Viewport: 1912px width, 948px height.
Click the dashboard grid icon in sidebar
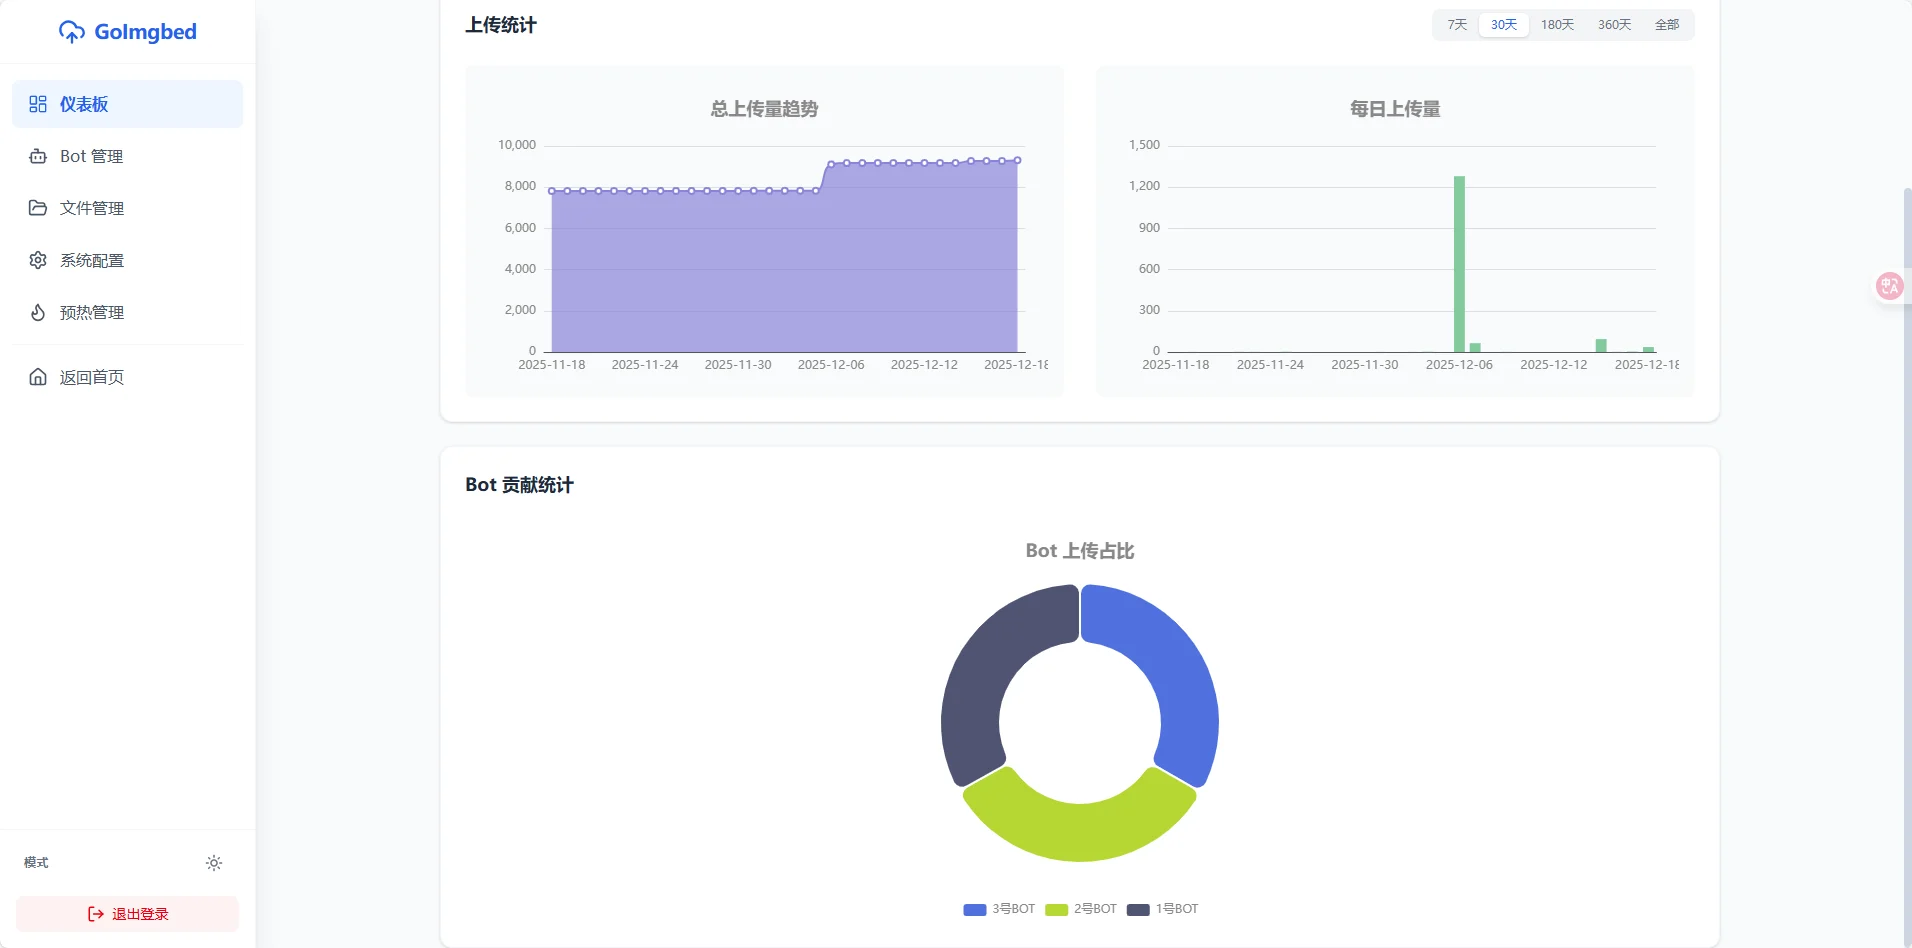click(x=38, y=104)
